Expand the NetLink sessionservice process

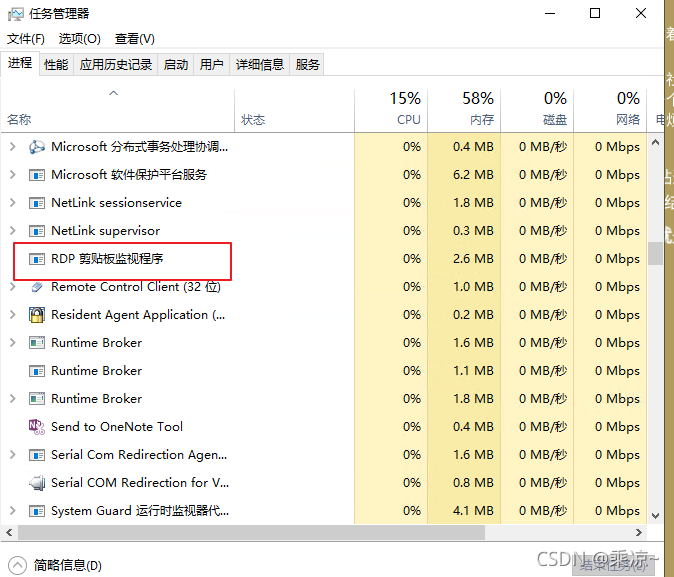click(12, 203)
